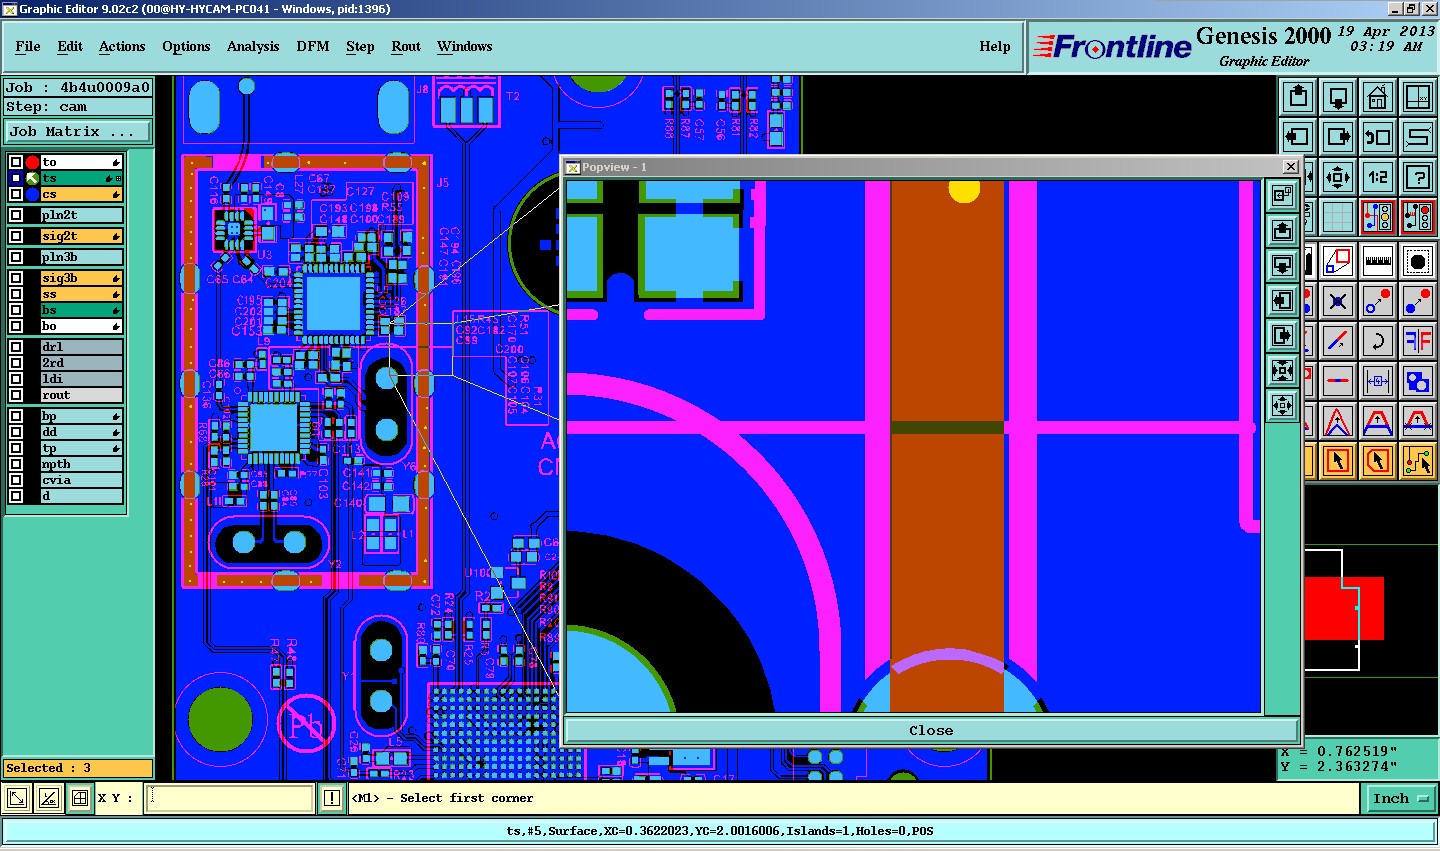Click the home view icon

pos(1378,97)
